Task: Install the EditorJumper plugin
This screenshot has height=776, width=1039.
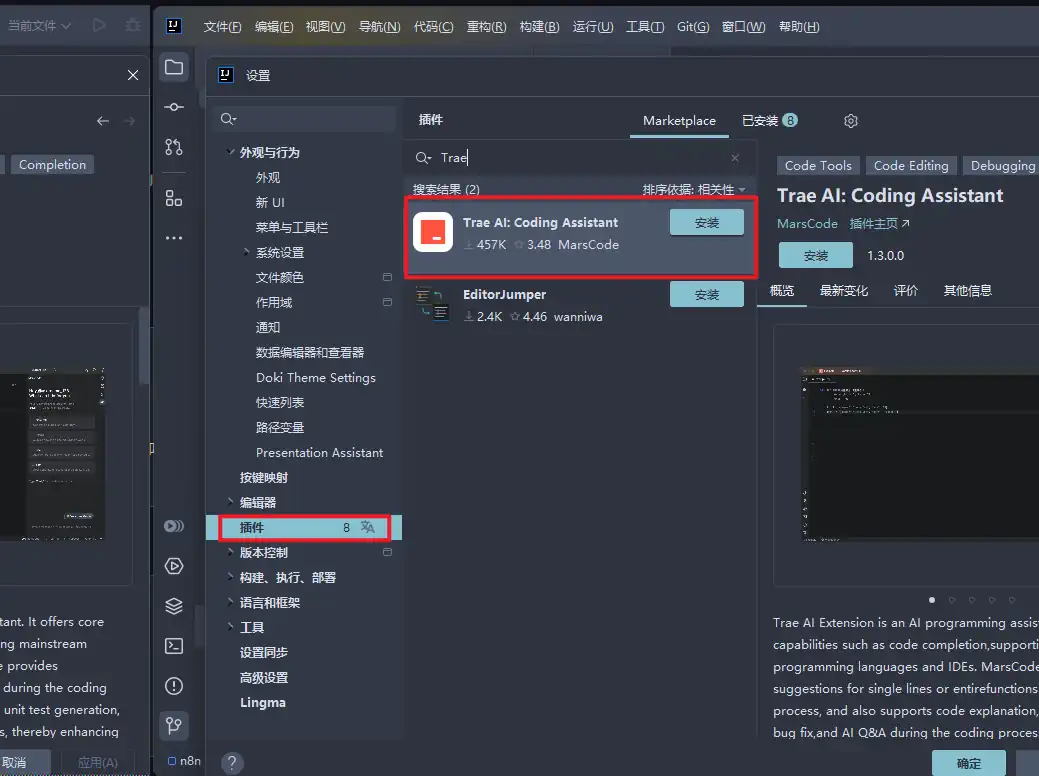Action: click(x=706, y=294)
